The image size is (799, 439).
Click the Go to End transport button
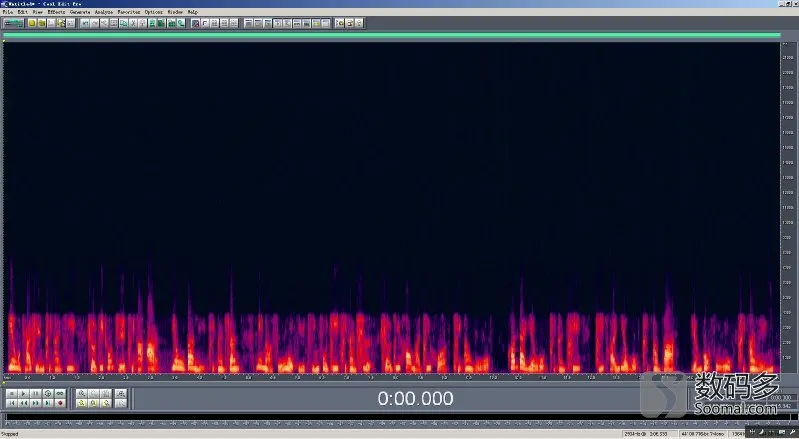48,403
